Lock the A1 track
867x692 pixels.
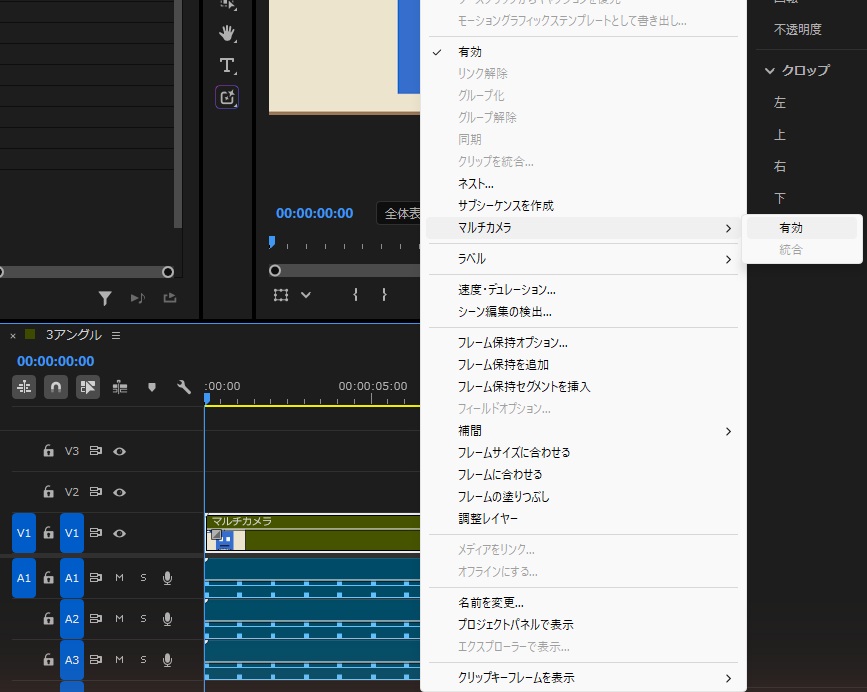pyautogui.click(x=49, y=578)
